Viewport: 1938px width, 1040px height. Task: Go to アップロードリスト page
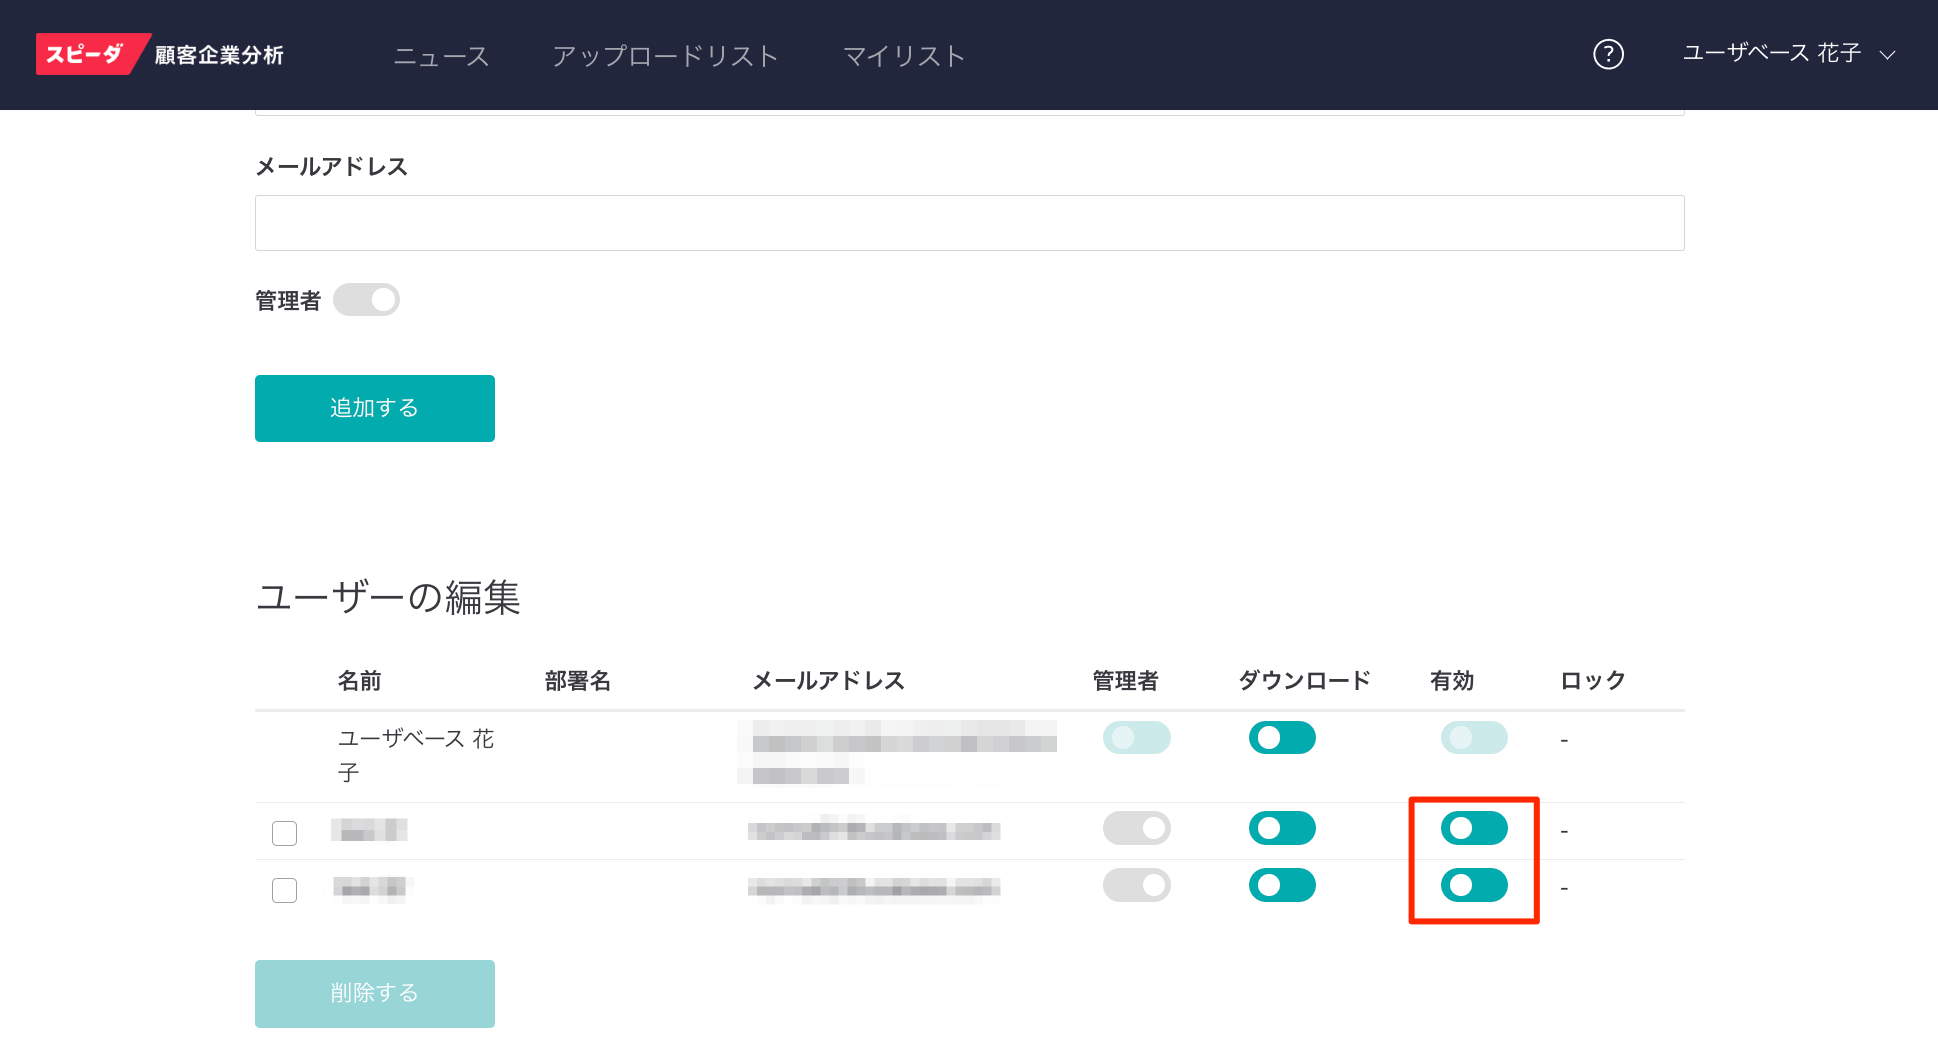(x=665, y=56)
